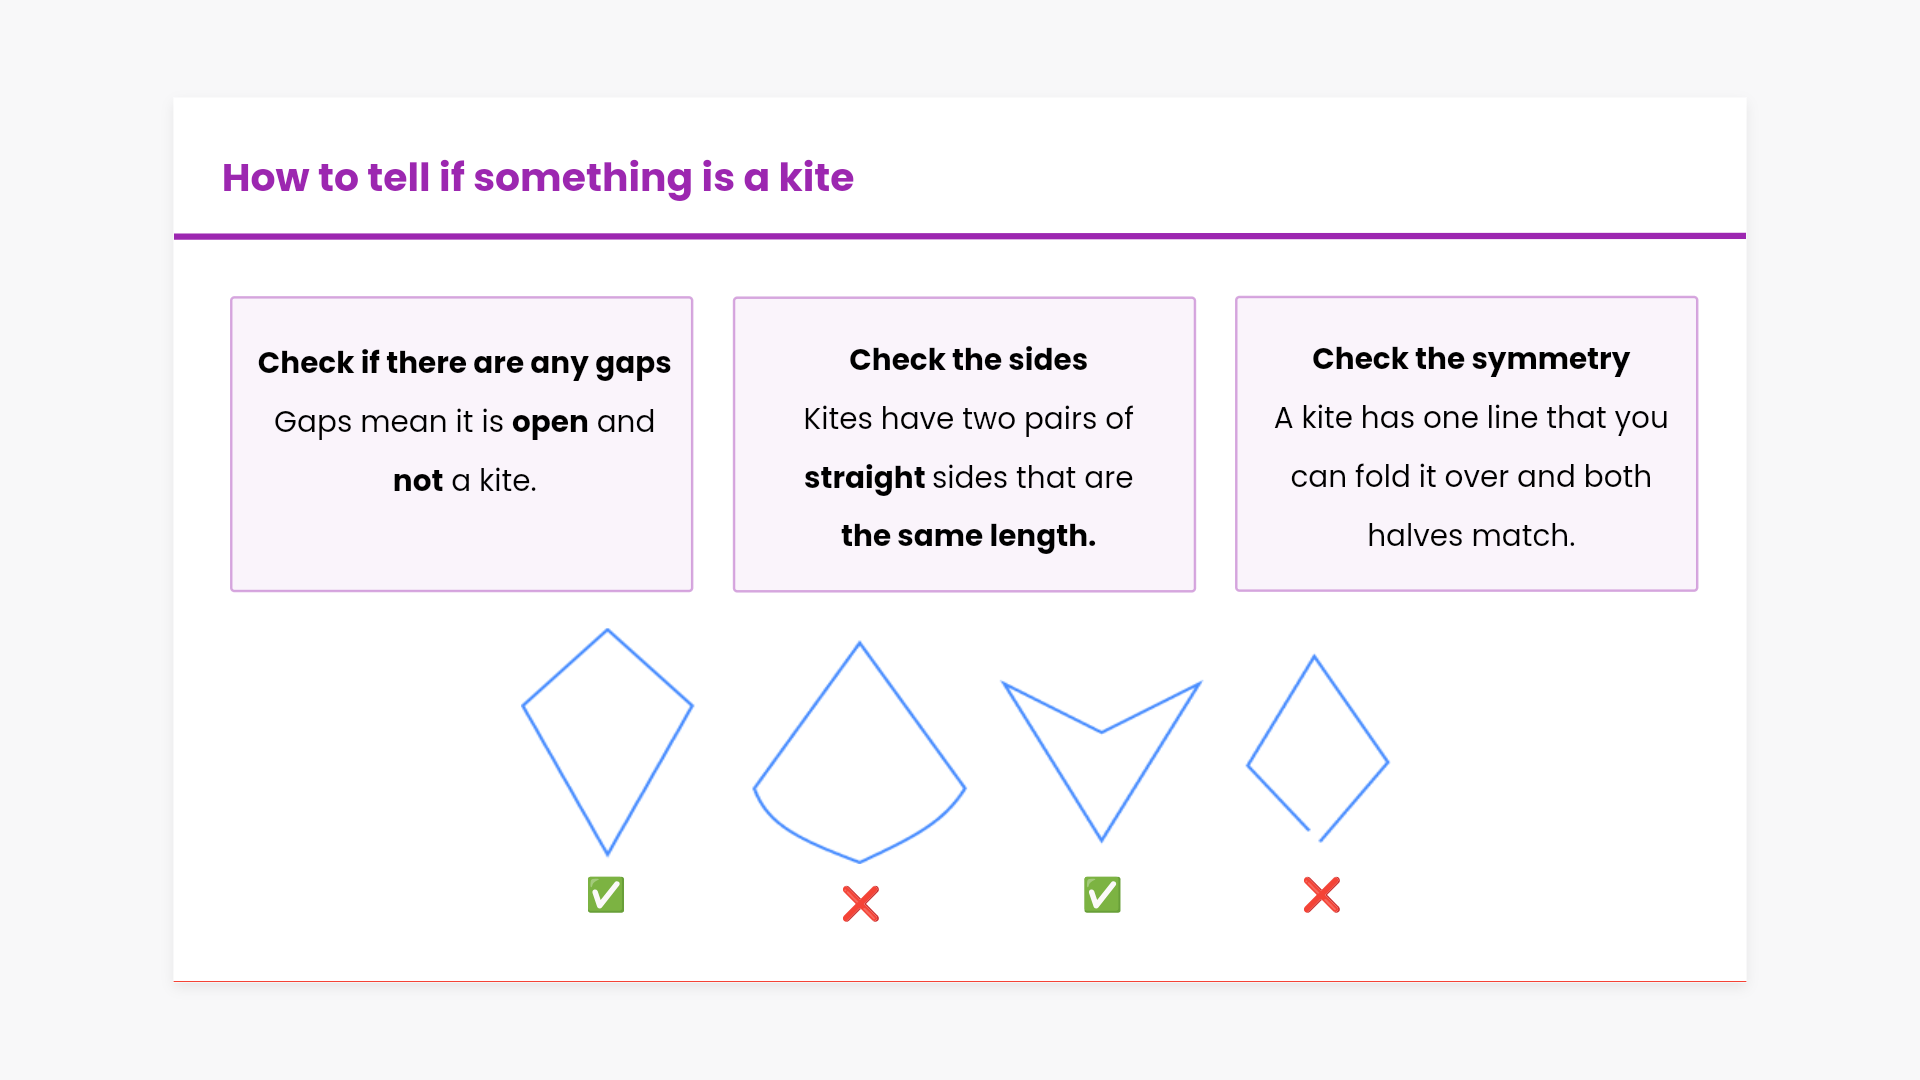The height and width of the screenshot is (1080, 1920).
Task: Click the bold word "not" in the gaps box
Action: click(417, 481)
